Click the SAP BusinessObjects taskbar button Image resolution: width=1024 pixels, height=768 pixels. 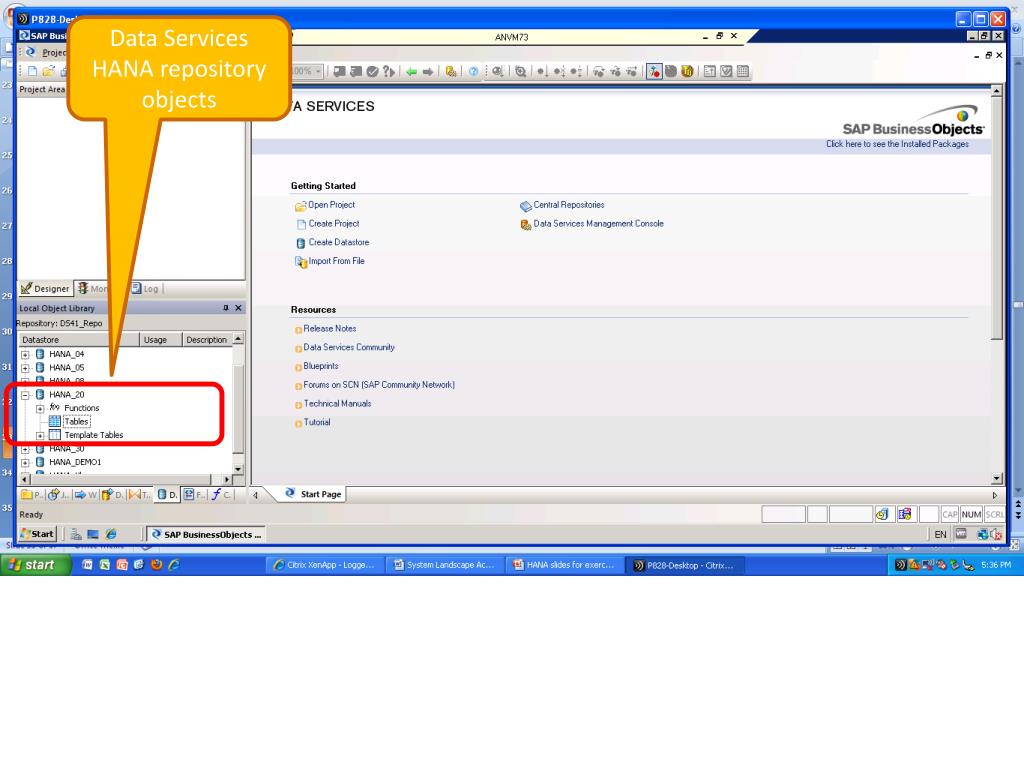tap(206, 535)
